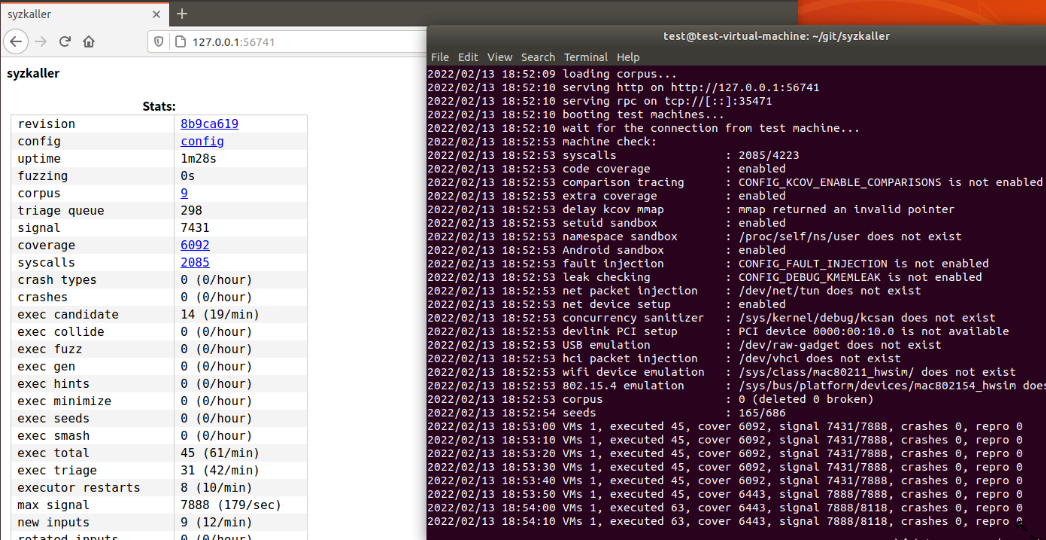Open the corpus 9 link
The width and height of the screenshot is (1046, 540).
tap(184, 194)
